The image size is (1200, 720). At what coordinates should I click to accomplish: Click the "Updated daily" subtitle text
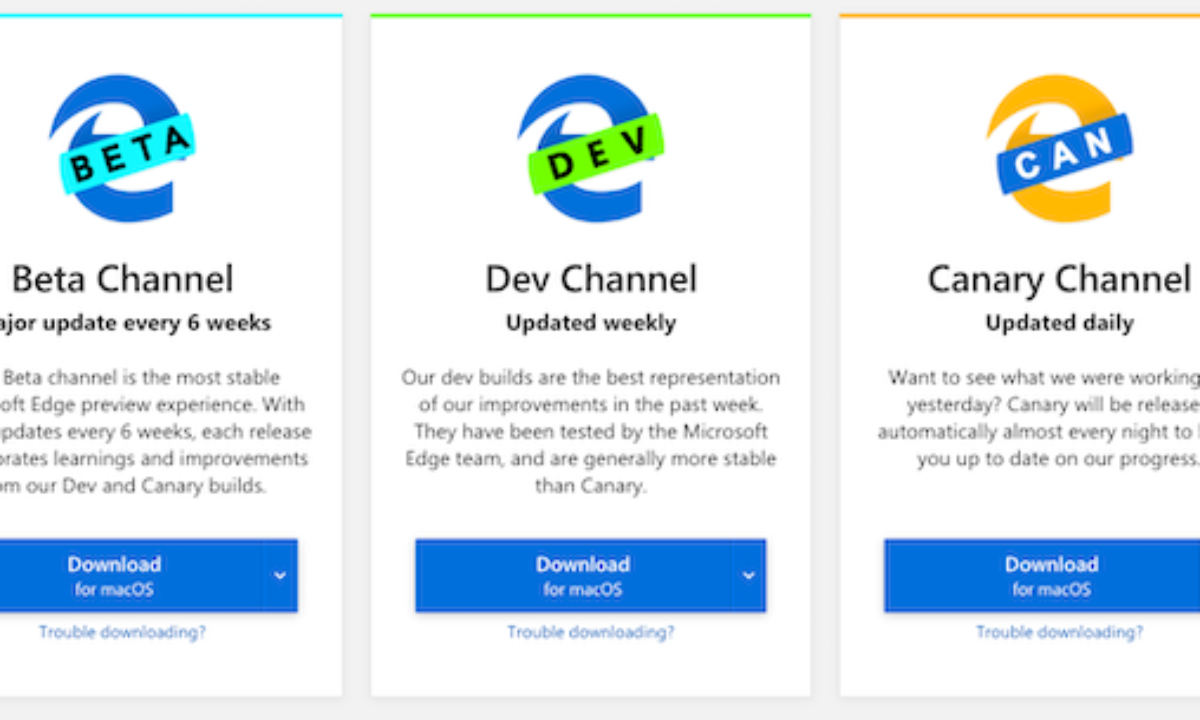1059,323
